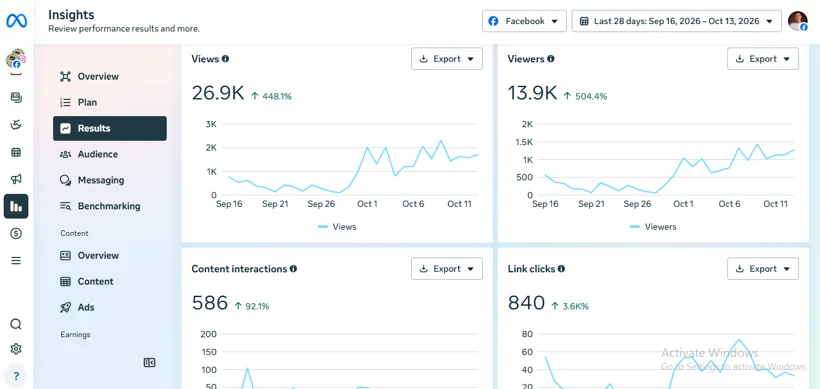Viewport: 820px width, 389px height.
Task: Click the calendar icon in date range selector
Action: [x=585, y=21]
